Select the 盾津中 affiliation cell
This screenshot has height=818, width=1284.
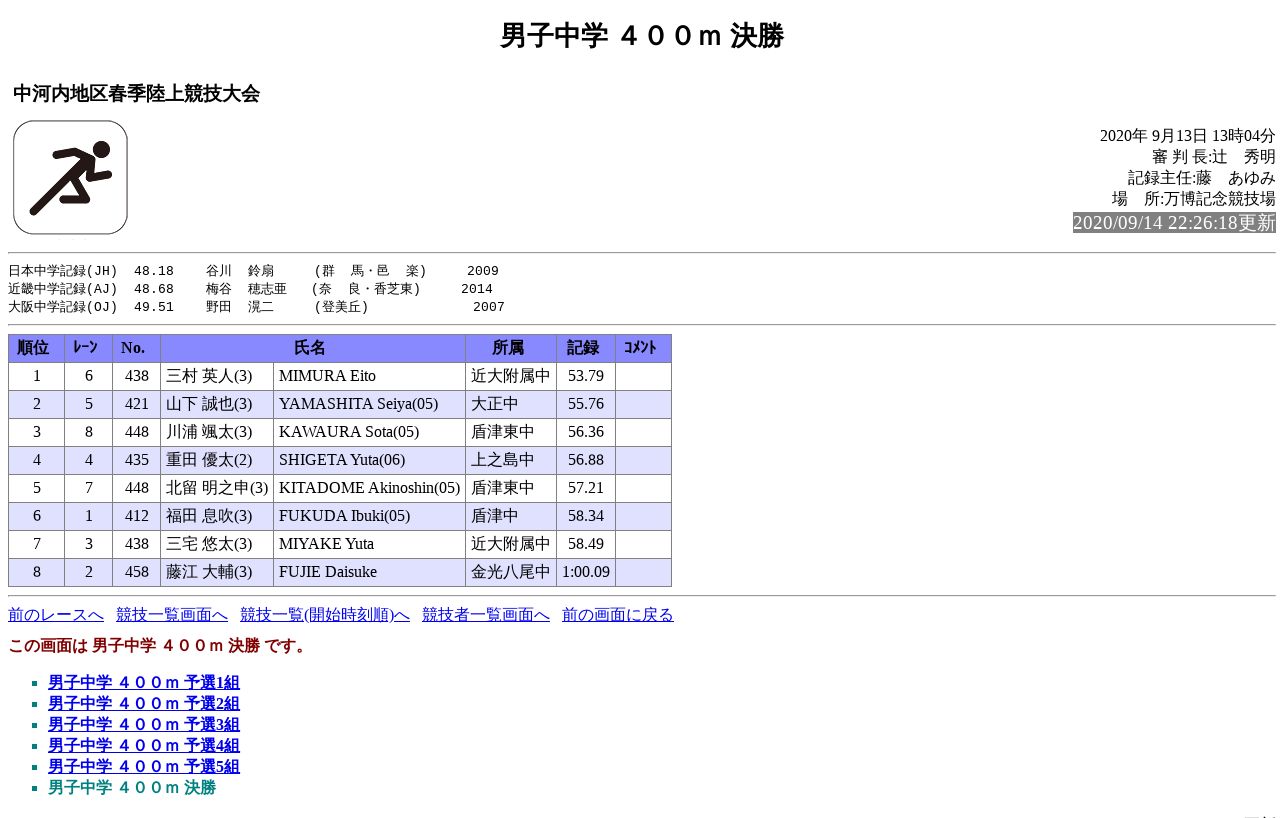click(511, 516)
